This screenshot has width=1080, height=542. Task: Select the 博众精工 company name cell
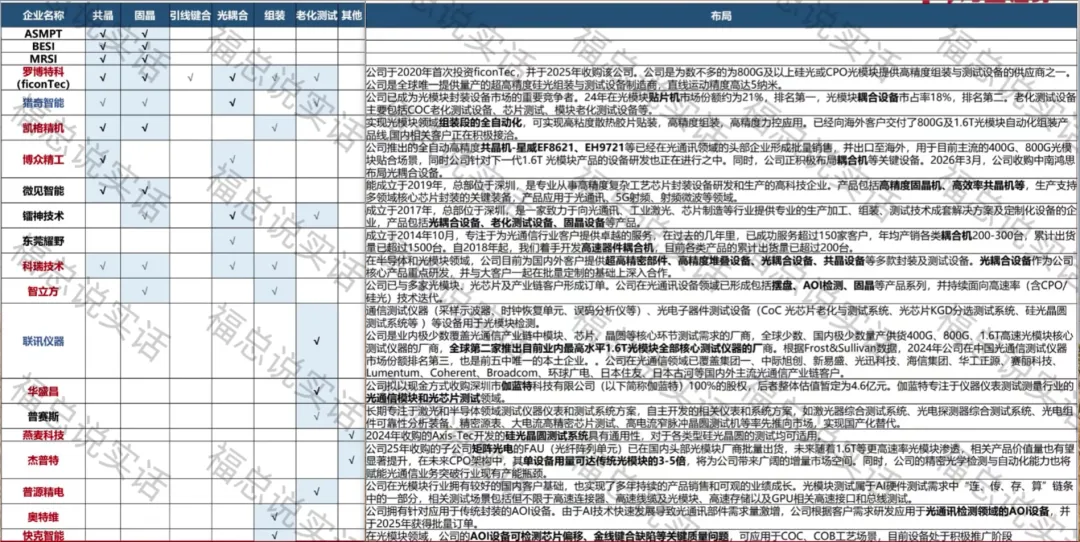[x=42, y=159]
